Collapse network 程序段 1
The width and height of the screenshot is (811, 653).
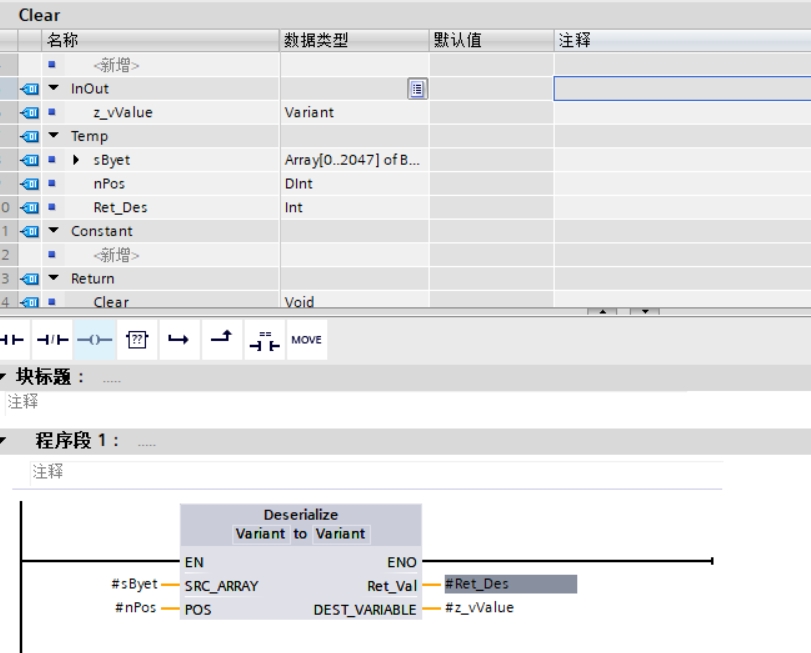[5, 441]
